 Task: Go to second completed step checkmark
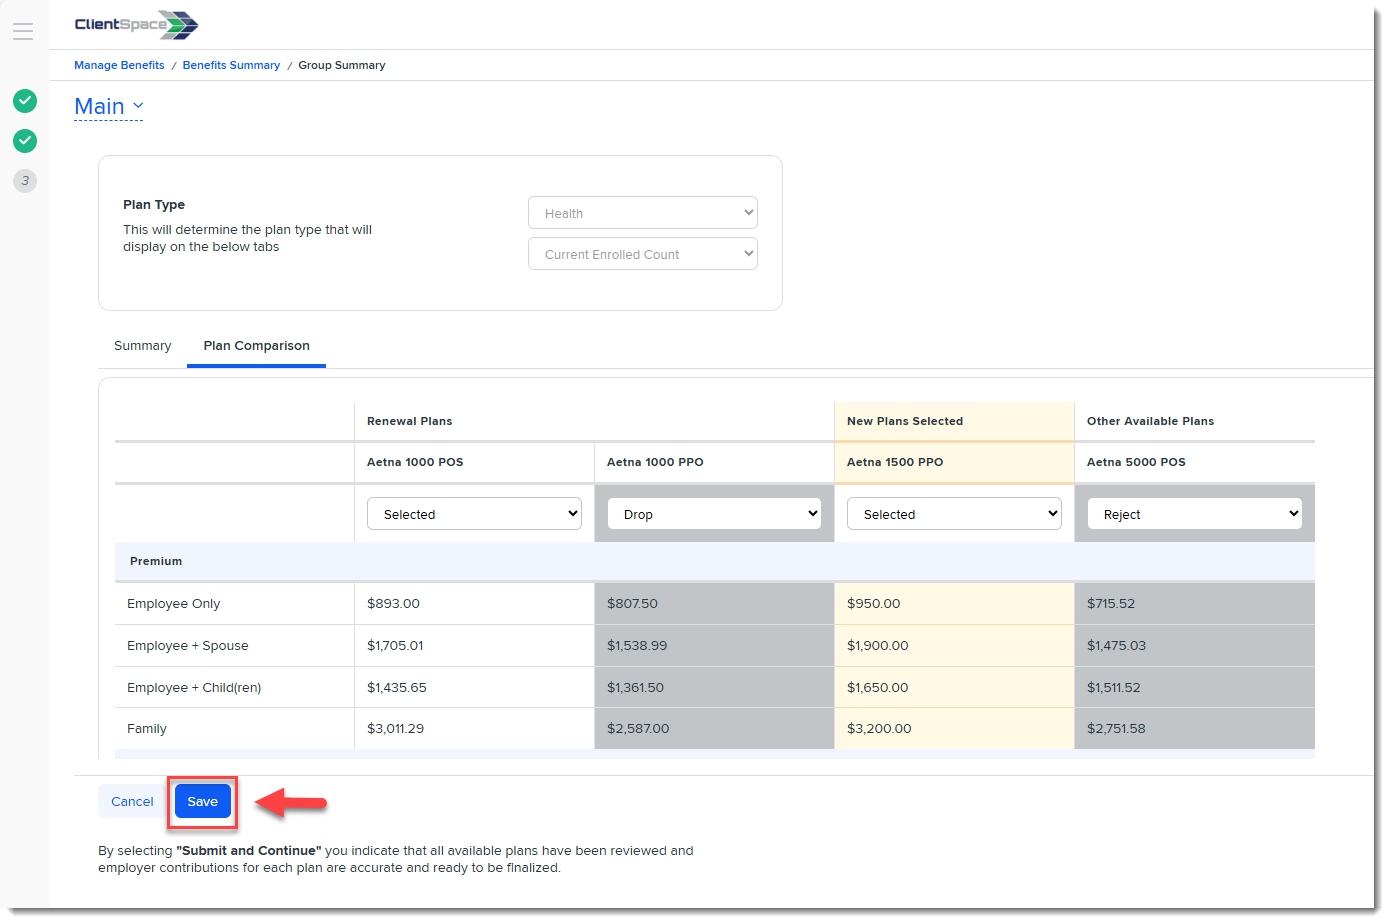coord(25,141)
